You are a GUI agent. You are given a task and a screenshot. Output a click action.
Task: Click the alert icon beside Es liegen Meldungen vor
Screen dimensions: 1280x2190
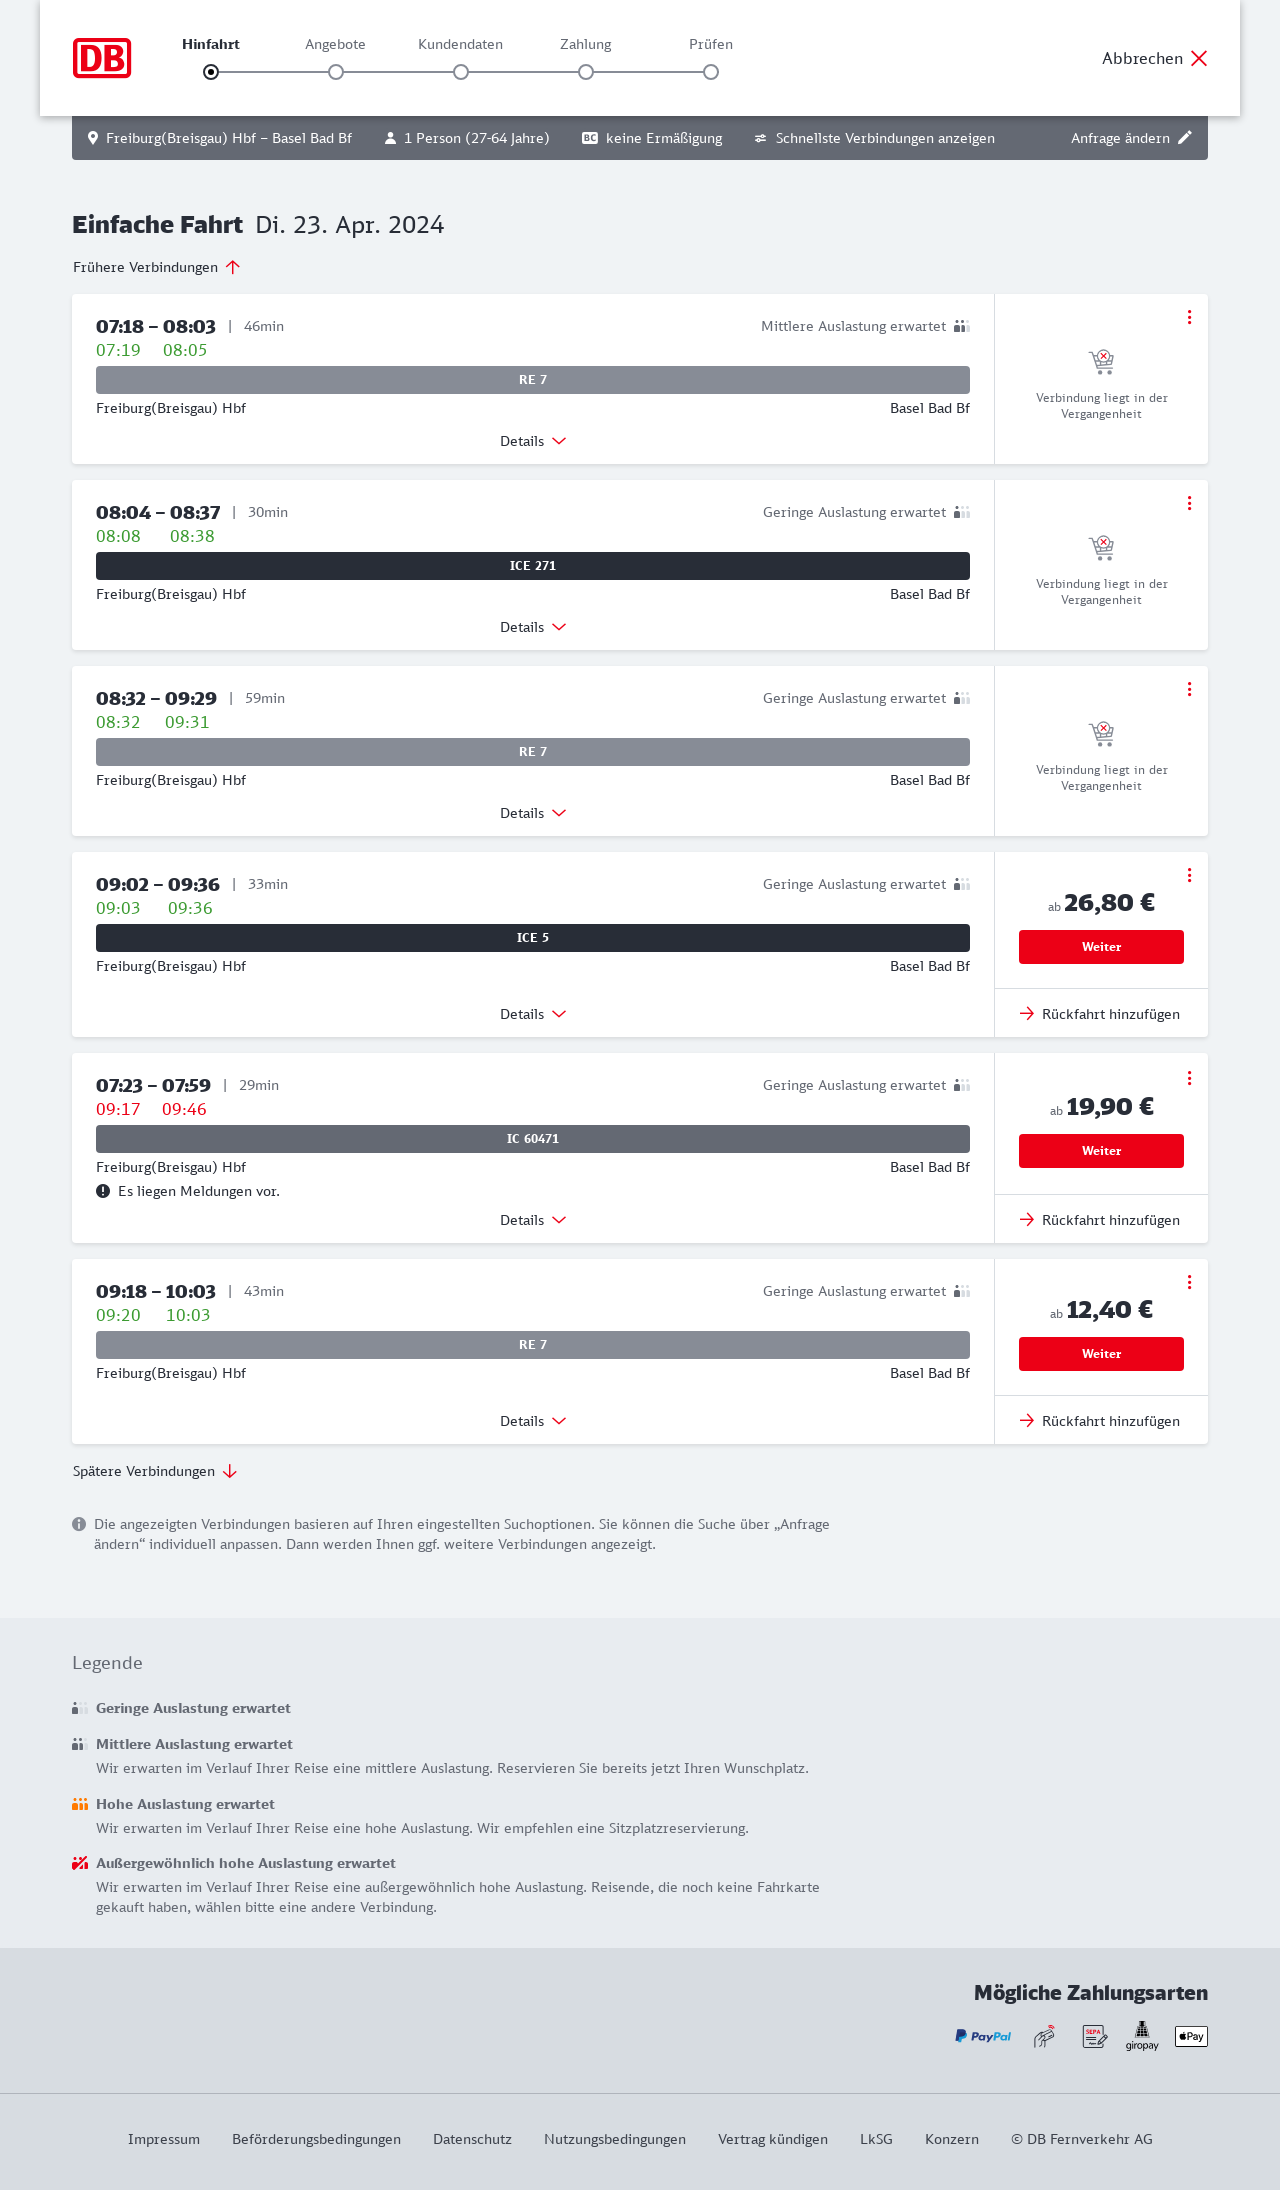point(103,1191)
